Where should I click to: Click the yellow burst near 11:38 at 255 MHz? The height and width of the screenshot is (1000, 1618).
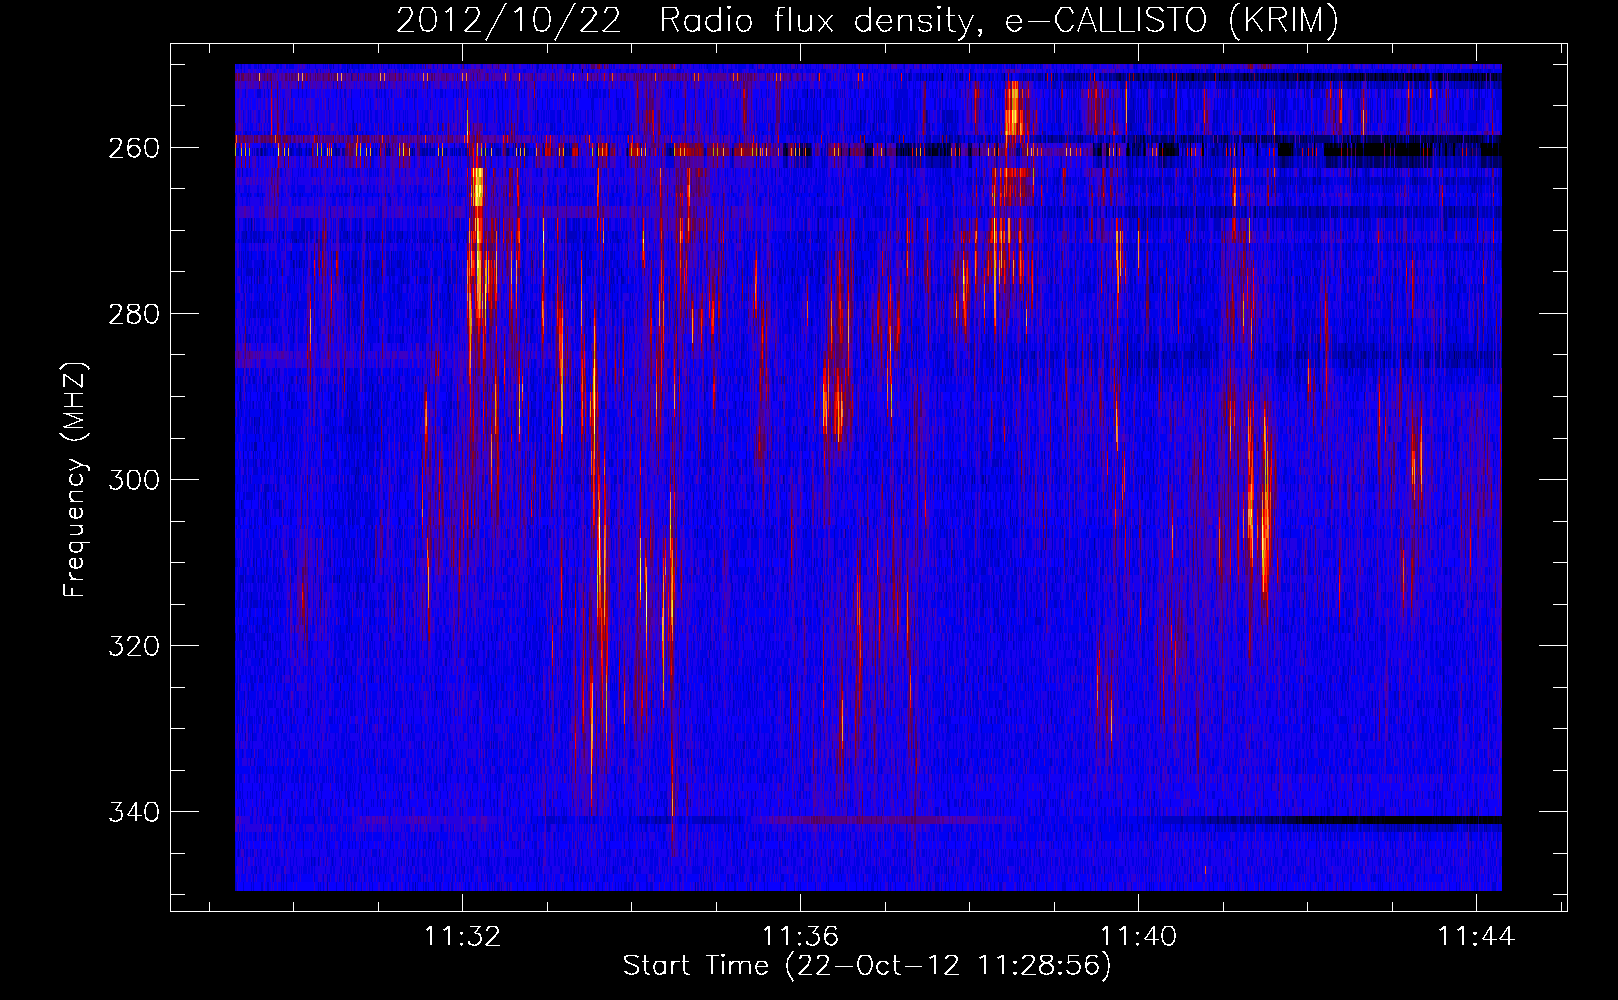point(1014,110)
